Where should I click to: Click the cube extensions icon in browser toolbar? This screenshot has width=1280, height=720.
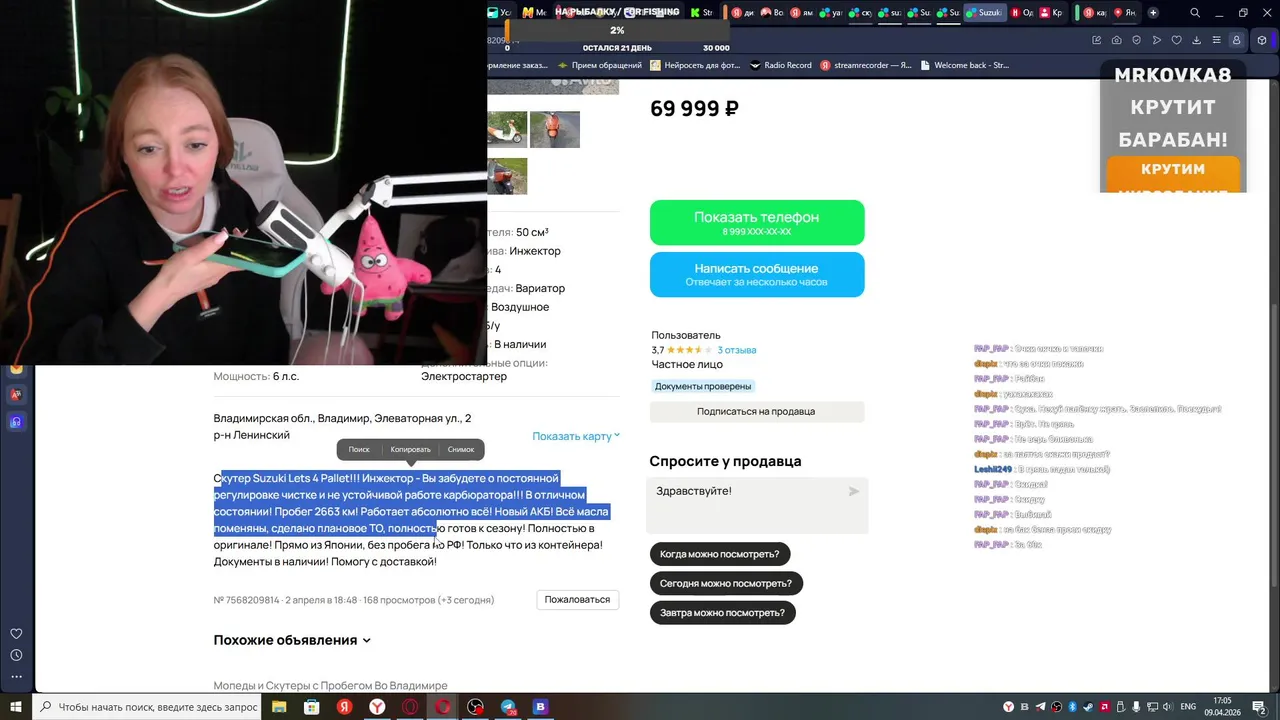pos(1262,40)
